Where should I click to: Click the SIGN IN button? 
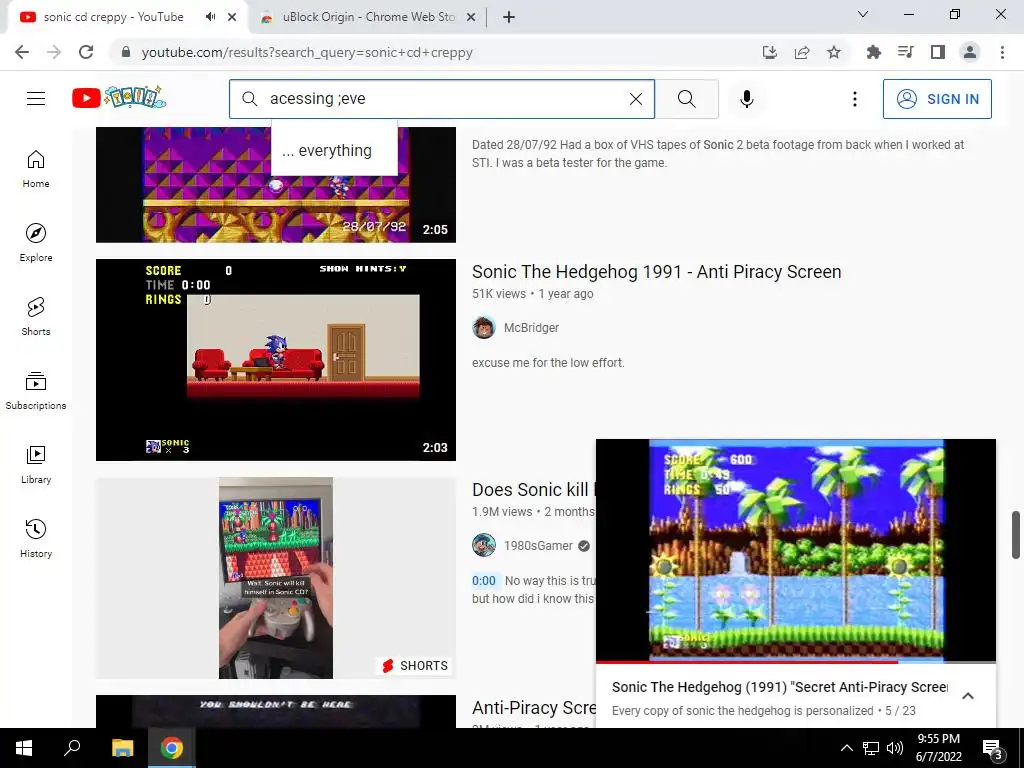tap(937, 99)
